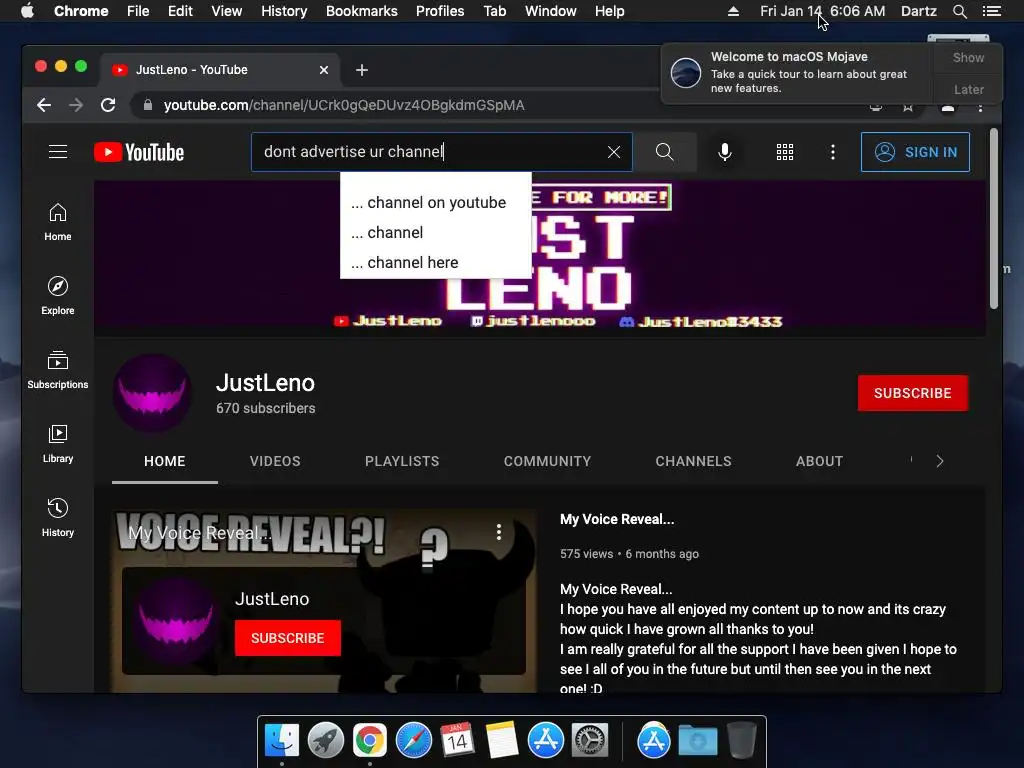Open the YouTube apps grid
The height and width of the screenshot is (768, 1024).
(x=785, y=152)
